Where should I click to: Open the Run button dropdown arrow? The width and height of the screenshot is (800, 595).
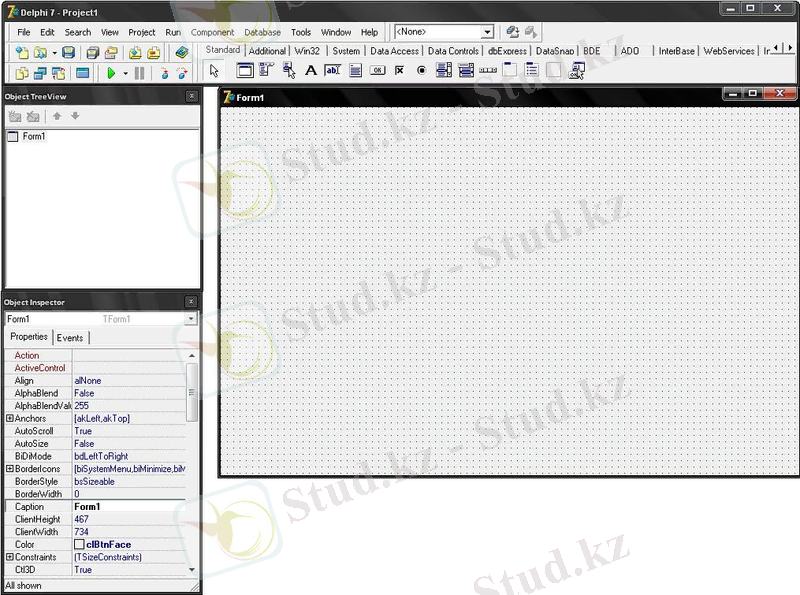(126, 74)
